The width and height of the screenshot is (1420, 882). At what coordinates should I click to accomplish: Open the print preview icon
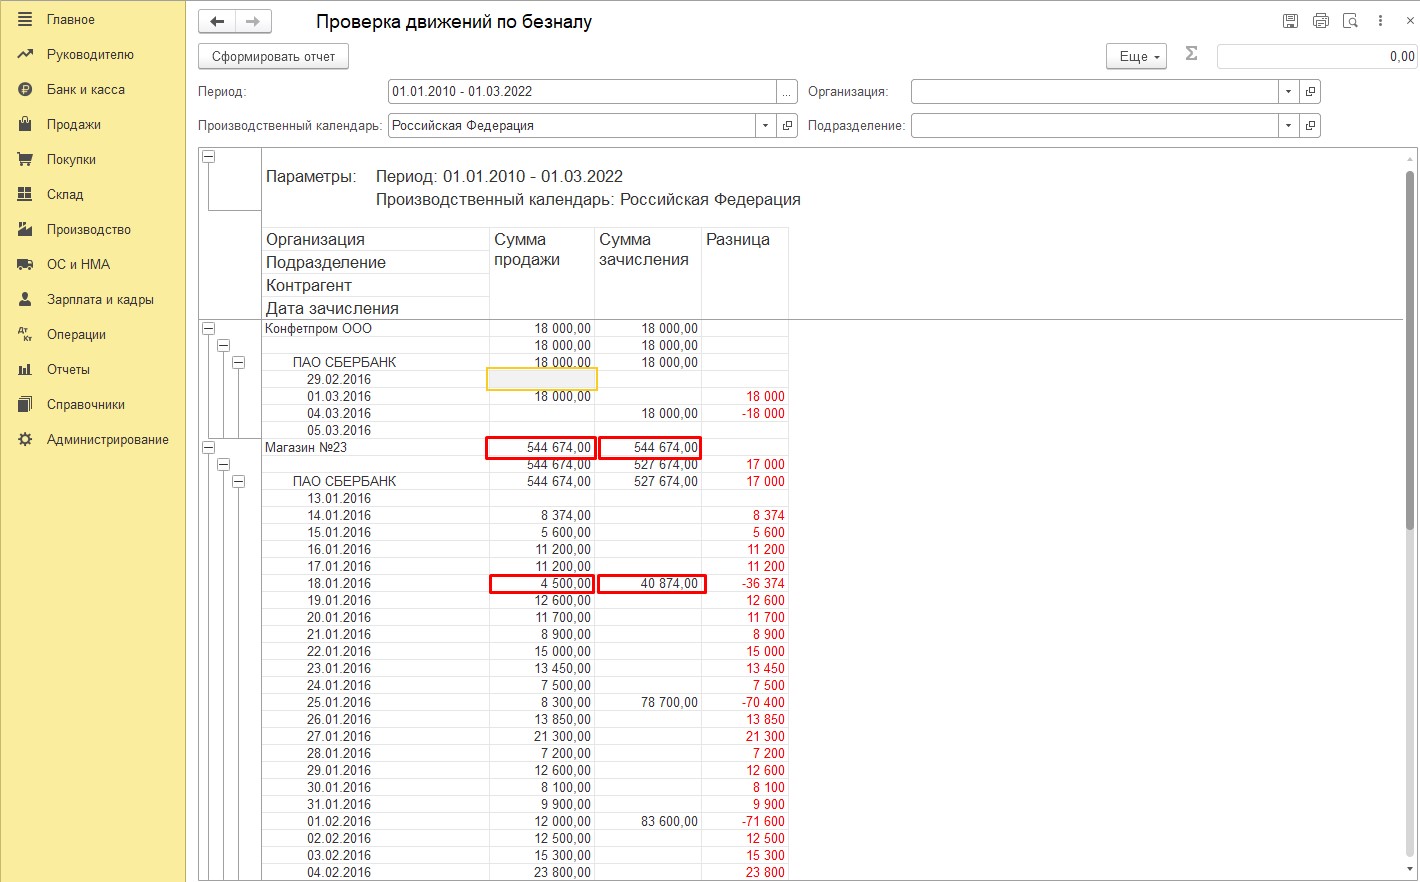tap(1350, 21)
